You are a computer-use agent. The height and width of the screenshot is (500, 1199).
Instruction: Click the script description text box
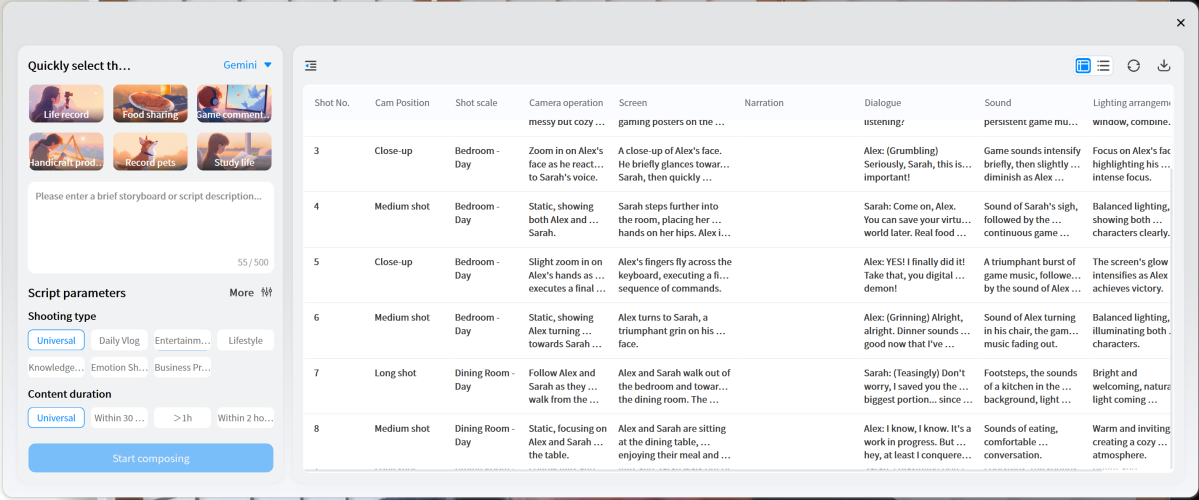150,225
